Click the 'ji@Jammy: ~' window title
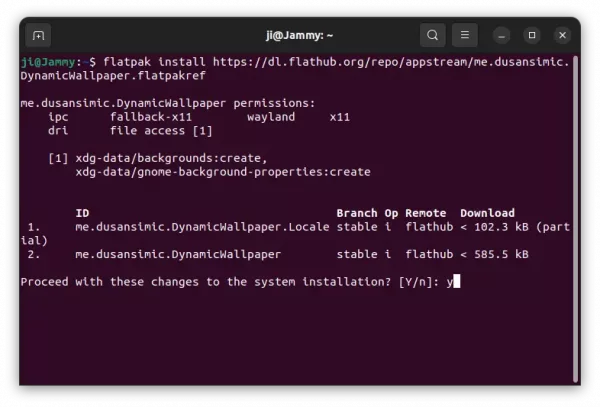 [299, 36]
